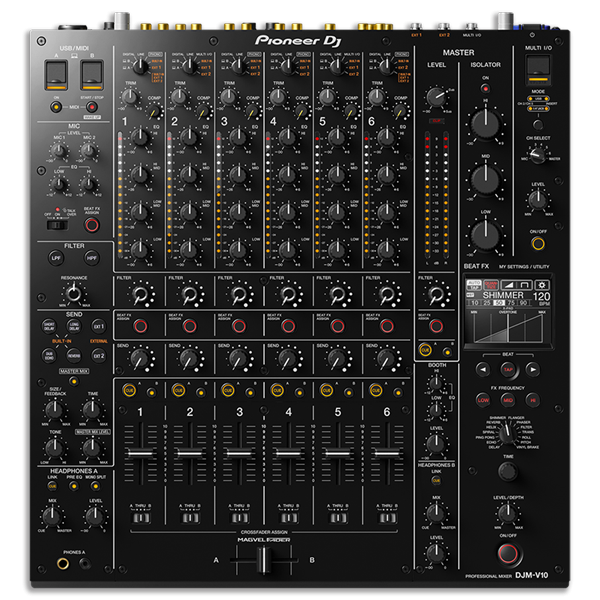Image resolution: width=600 pixels, height=600 pixels.
Task: Click the MULTI I/O CH SELECT knob
Action: 538,156
